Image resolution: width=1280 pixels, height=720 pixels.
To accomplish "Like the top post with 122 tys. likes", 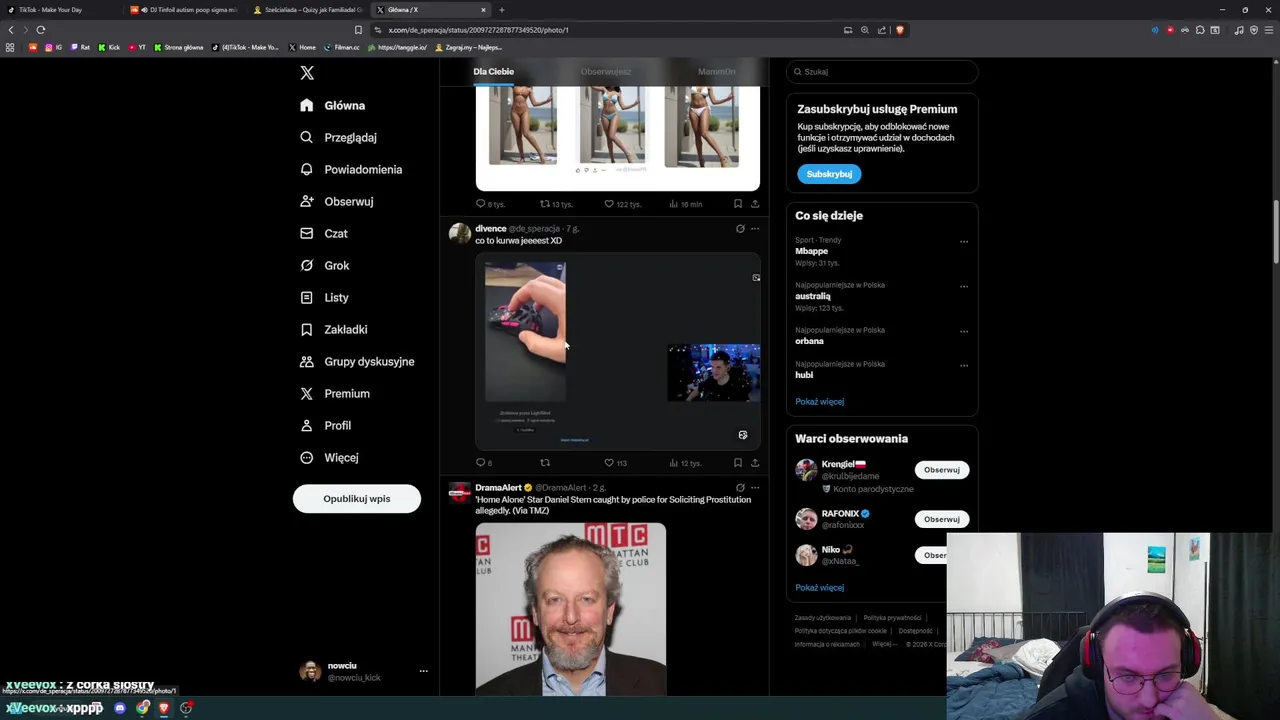I will coord(609,204).
